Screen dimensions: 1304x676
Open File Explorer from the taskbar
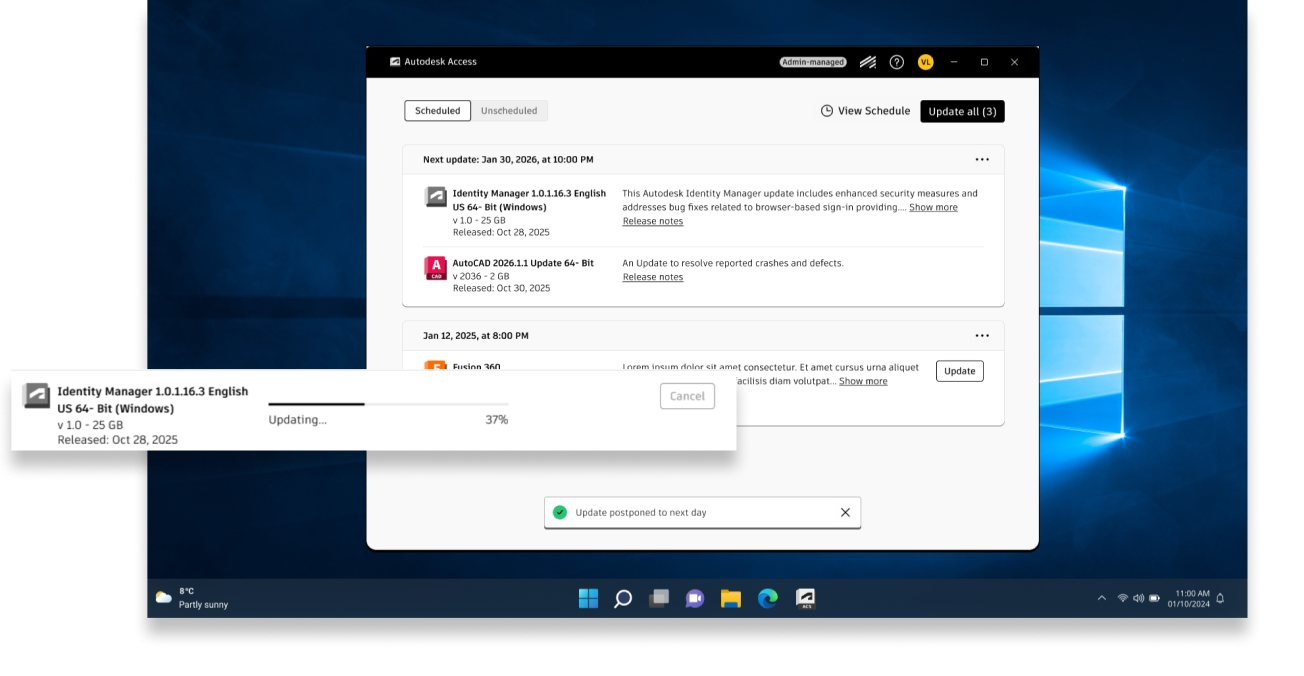pyautogui.click(x=731, y=599)
